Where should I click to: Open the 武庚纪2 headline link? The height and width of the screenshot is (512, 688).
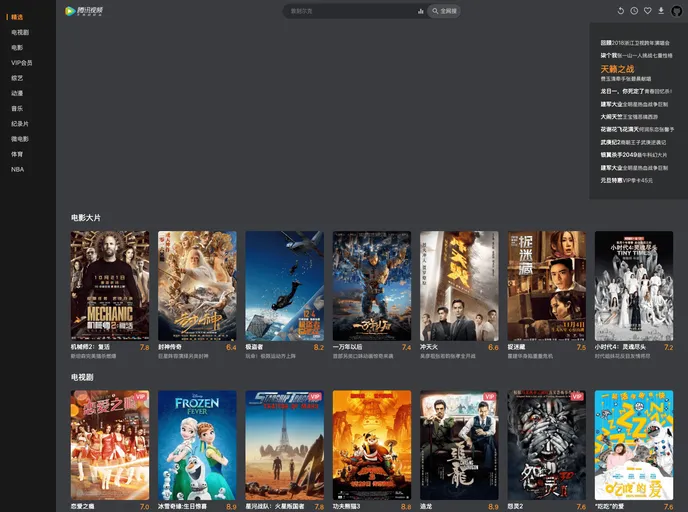pyautogui.click(x=633, y=142)
